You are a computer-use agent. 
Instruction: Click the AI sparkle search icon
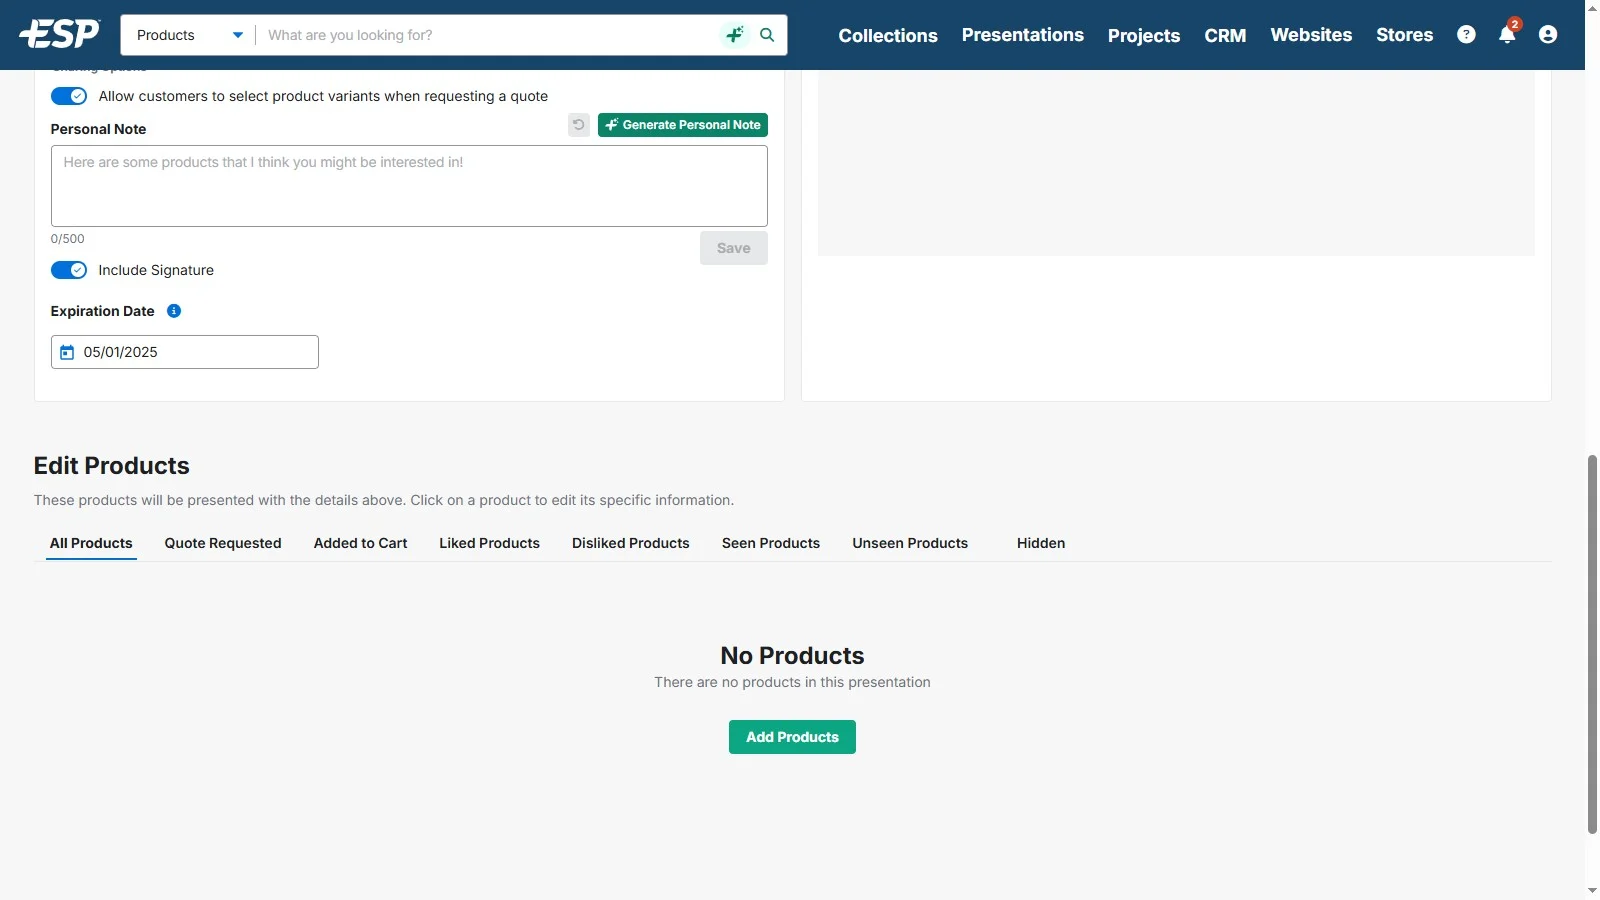[735, 35]
